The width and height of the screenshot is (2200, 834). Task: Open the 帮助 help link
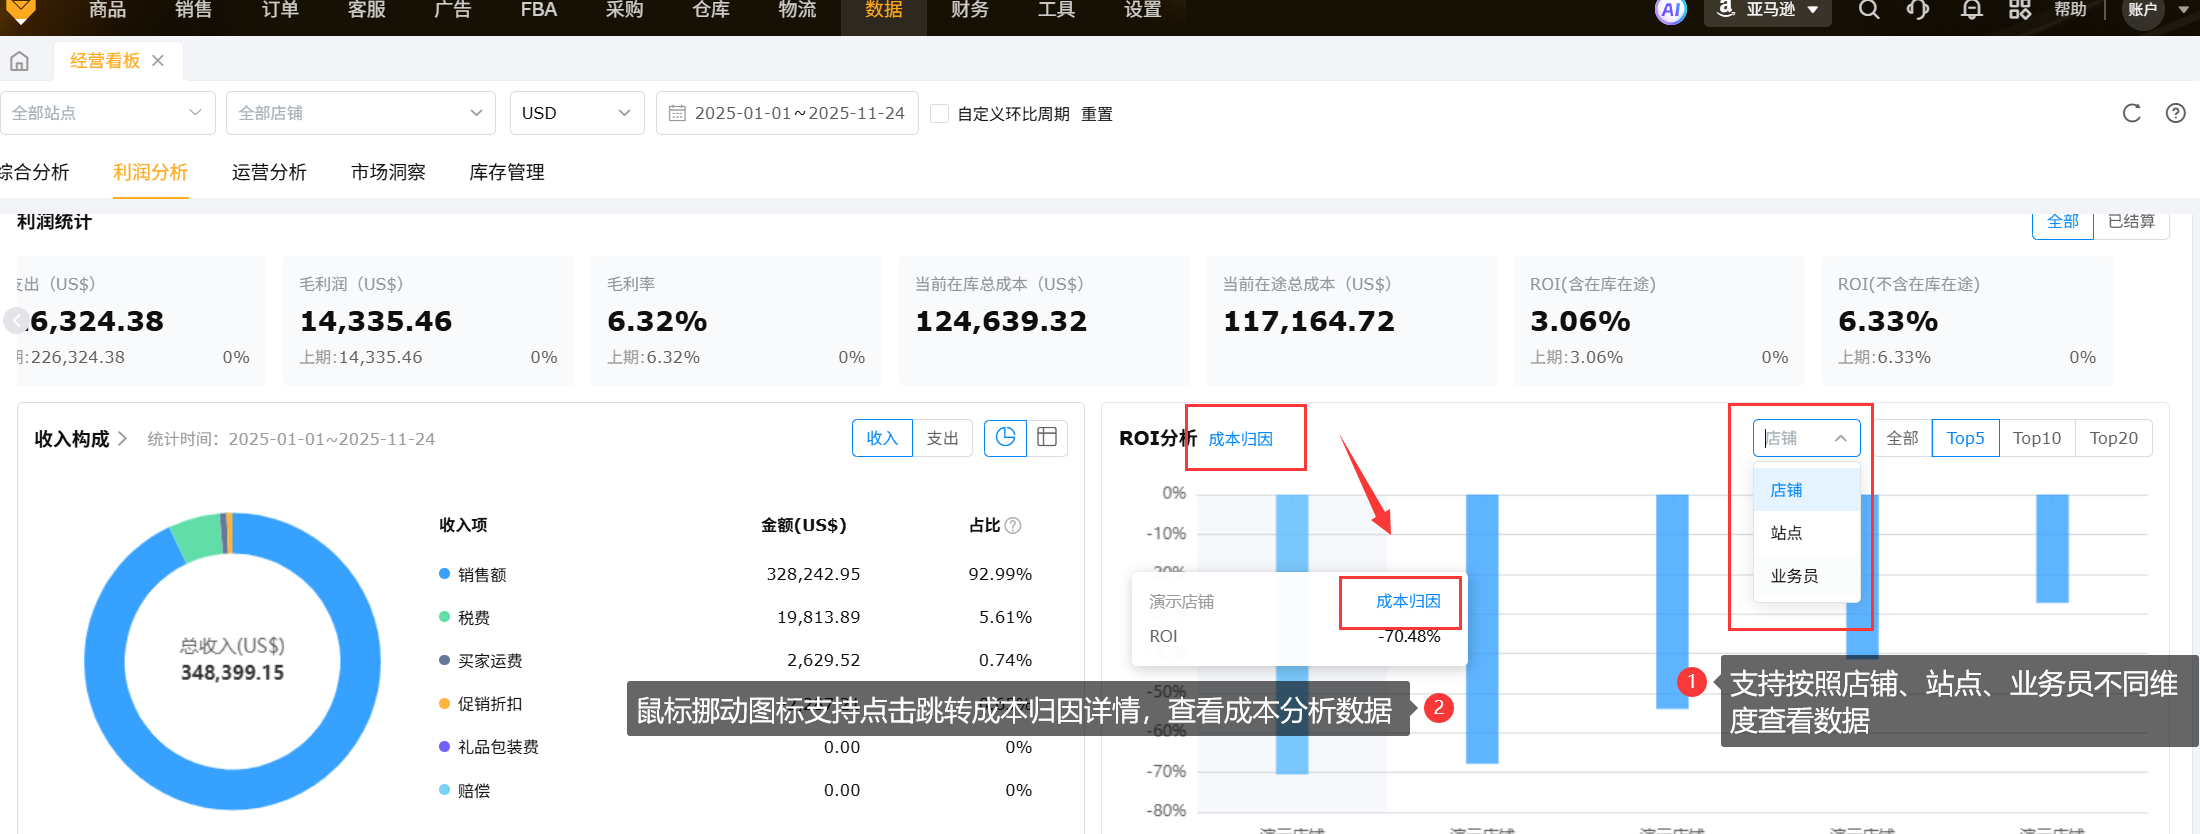(x=2070, y=10)
